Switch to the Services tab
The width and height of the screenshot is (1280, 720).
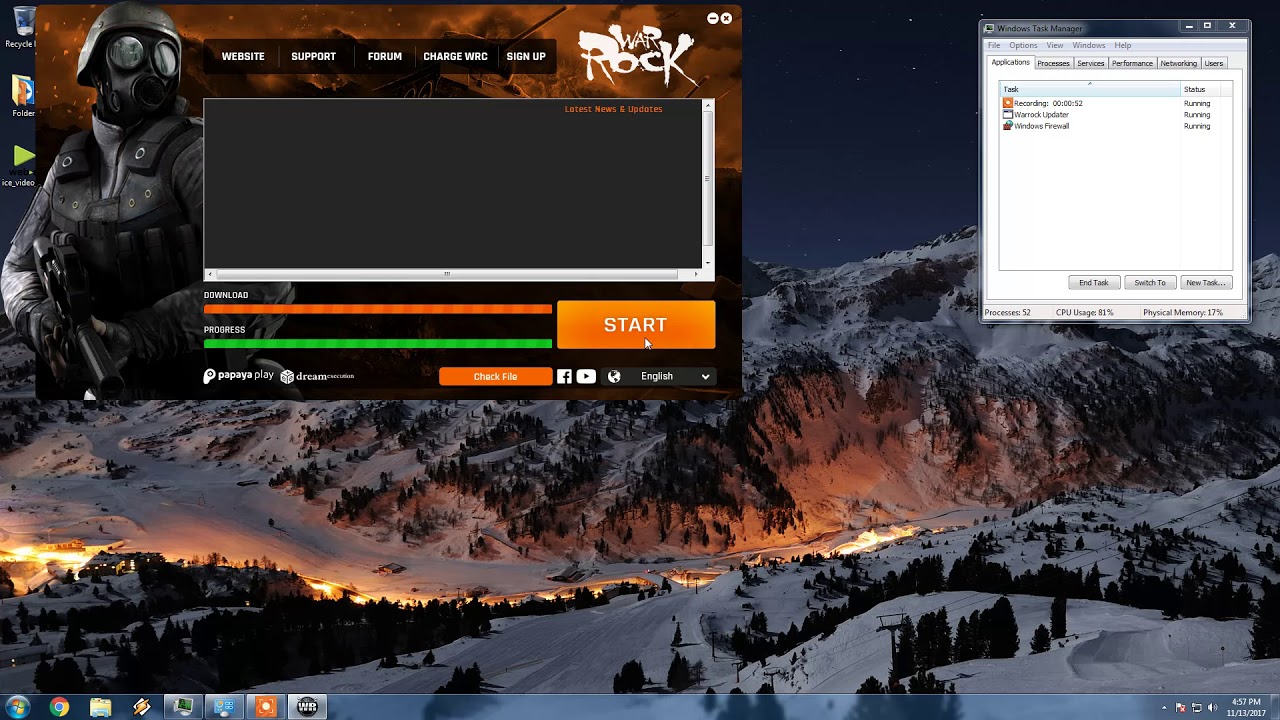click(1091, 63)
